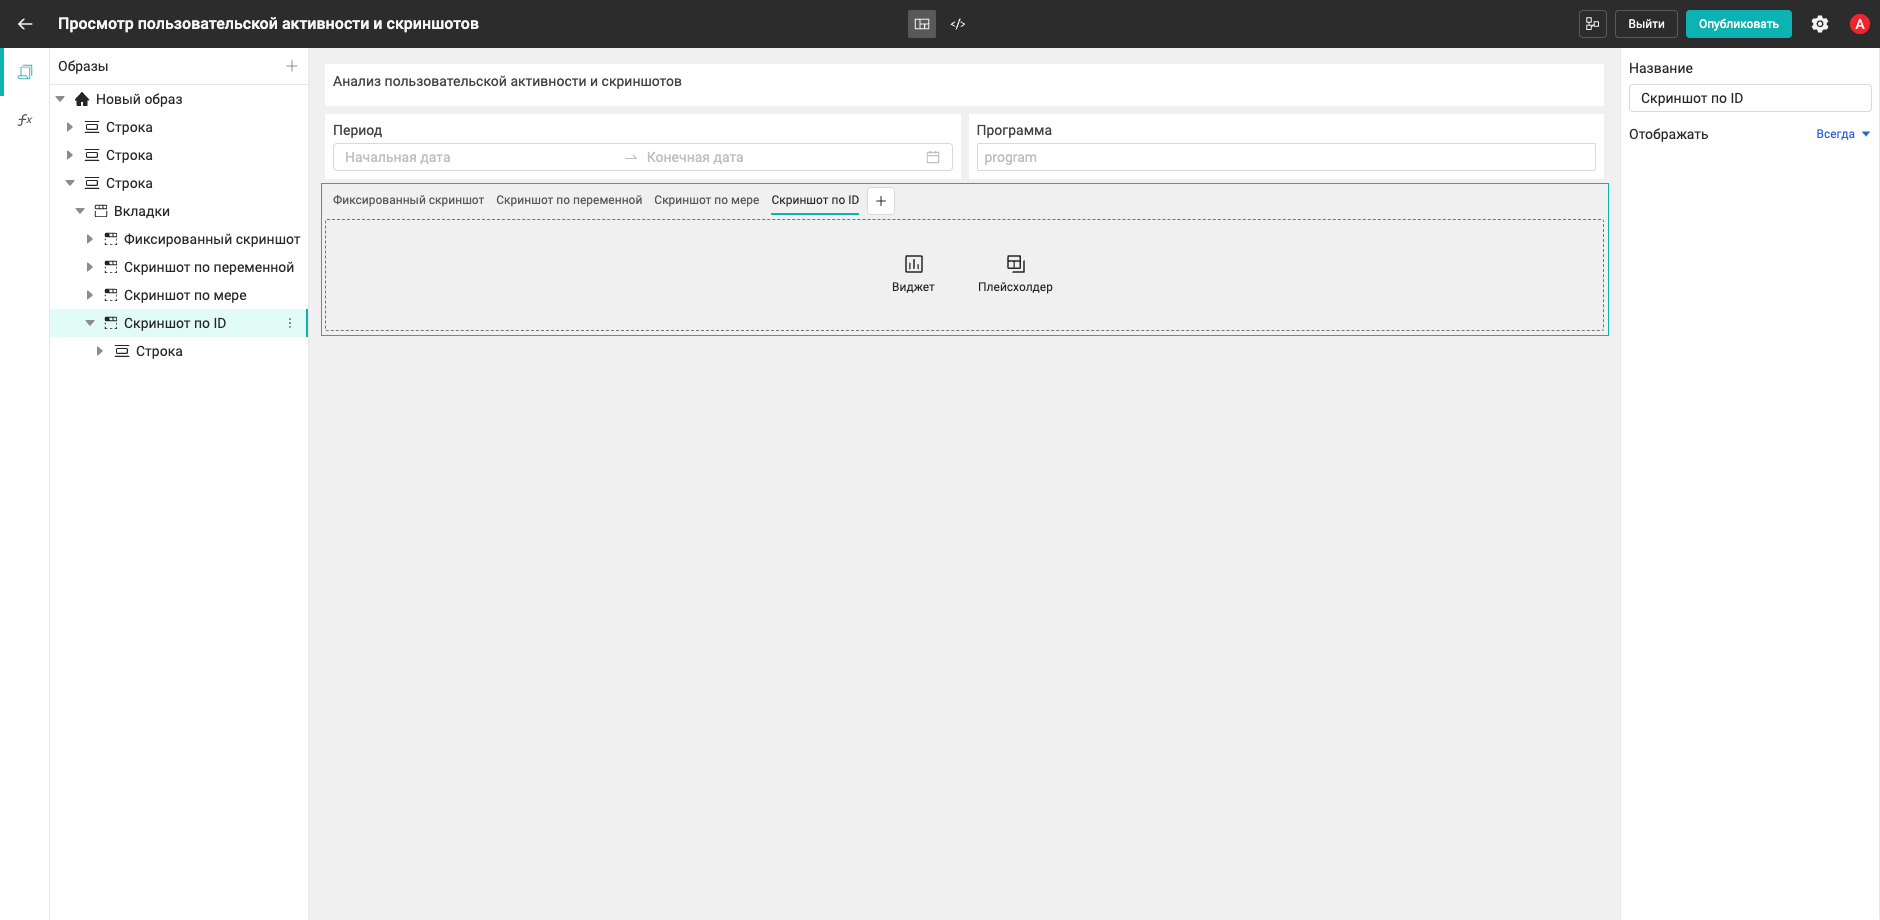Expand Скриншот по мере tree node
Viewport: 1880px width, 920px height.
[90, 295]
